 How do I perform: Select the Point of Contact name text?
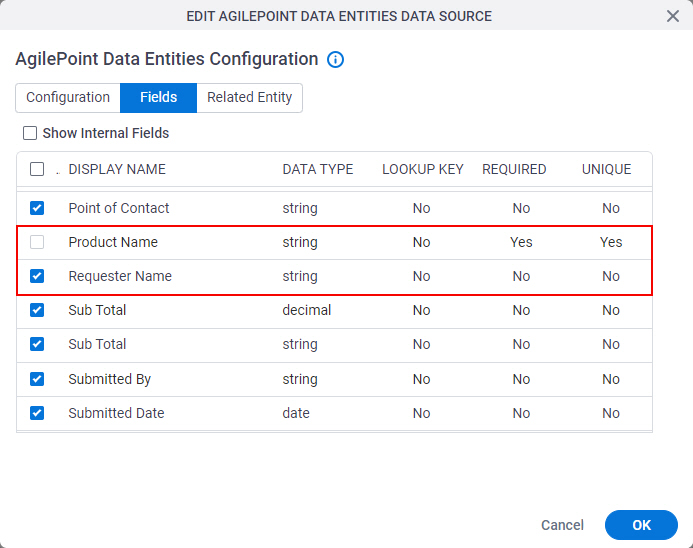pyautogui.click(x=118, y=208)
